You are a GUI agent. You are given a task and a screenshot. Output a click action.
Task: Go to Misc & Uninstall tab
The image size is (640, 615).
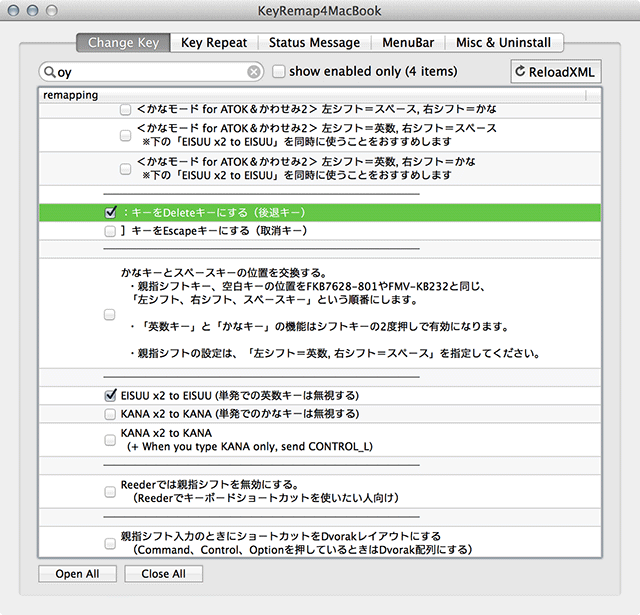point(506,43)
